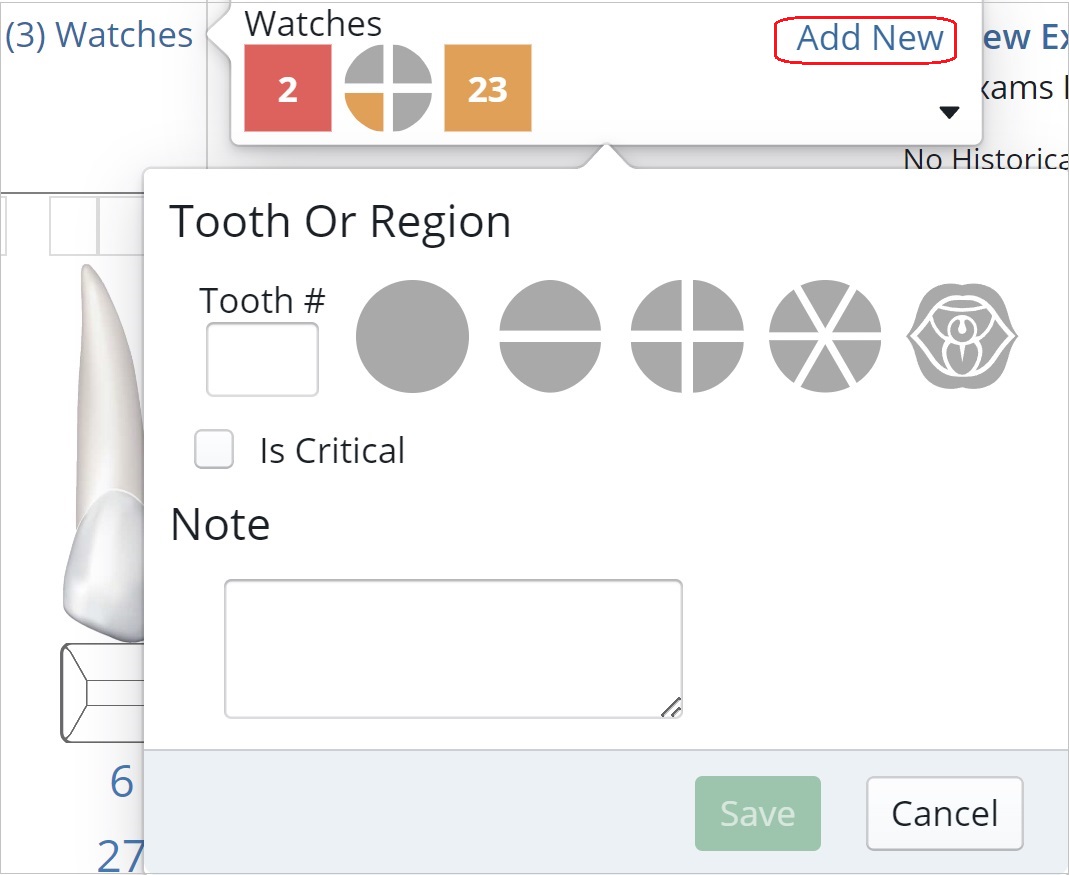Click the Add New link

click(x=869, y=39)
